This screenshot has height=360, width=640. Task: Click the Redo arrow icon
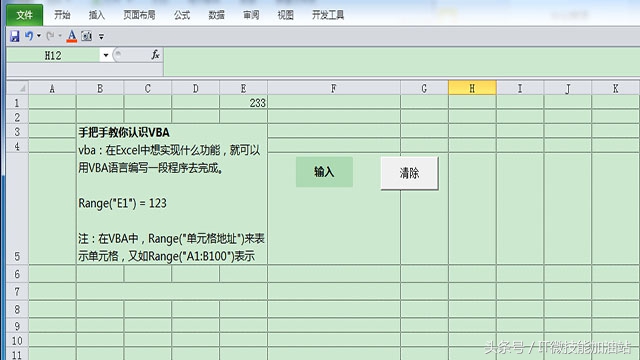coord(50,36)
